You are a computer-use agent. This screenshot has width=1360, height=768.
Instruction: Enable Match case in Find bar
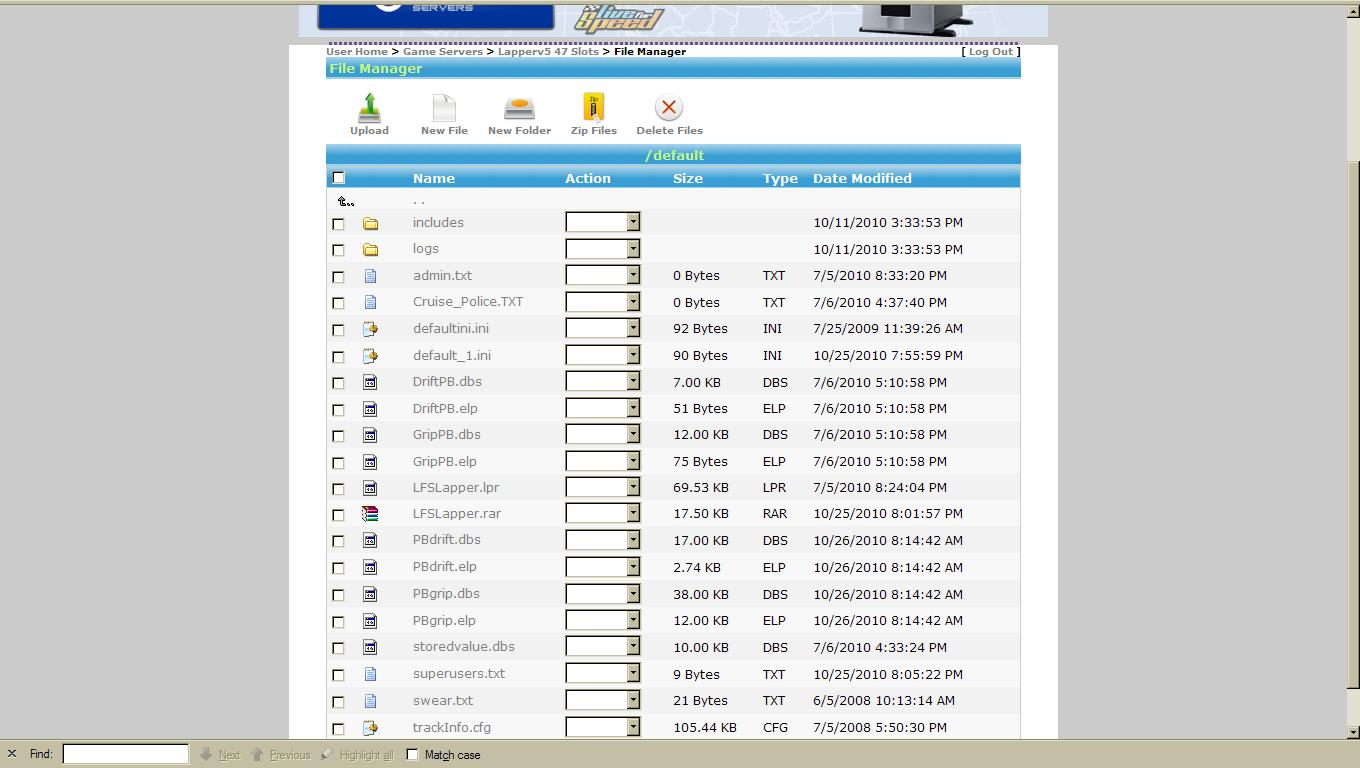[412, 754]
